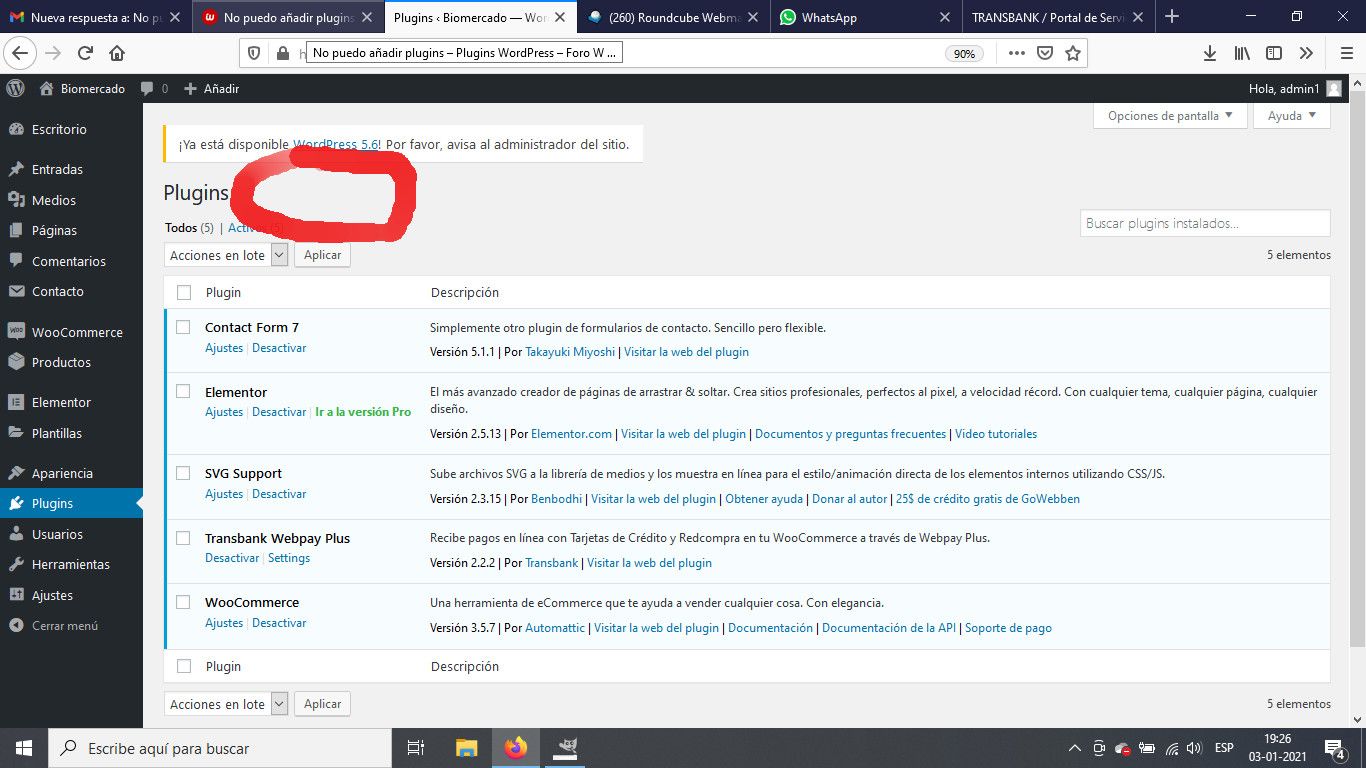This screenshot has height=768, width=1366.
Task: Click Desactivar under Contact Form 7
Action: 279,348
